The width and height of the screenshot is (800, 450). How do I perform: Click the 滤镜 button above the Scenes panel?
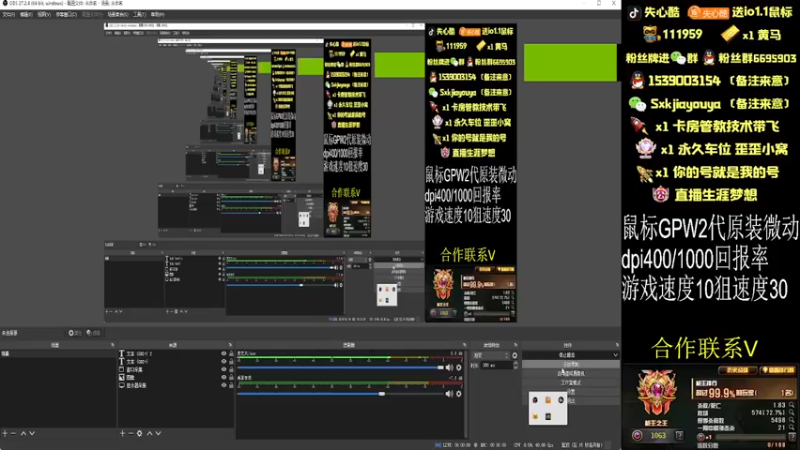click(93, 333)
